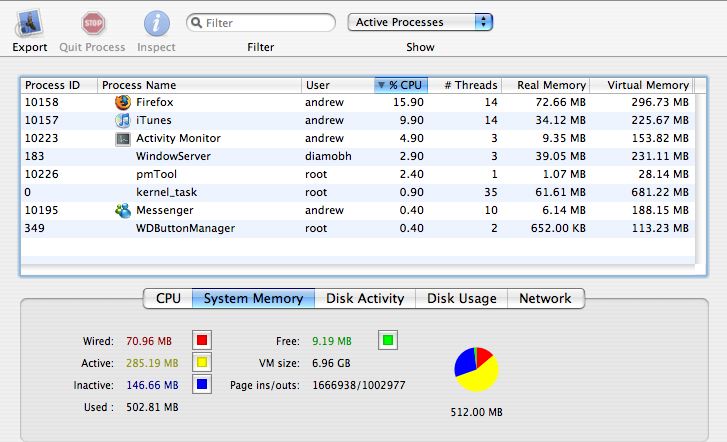
Task: Click the process table vertical scrollbar
Action: coord(701,179)
